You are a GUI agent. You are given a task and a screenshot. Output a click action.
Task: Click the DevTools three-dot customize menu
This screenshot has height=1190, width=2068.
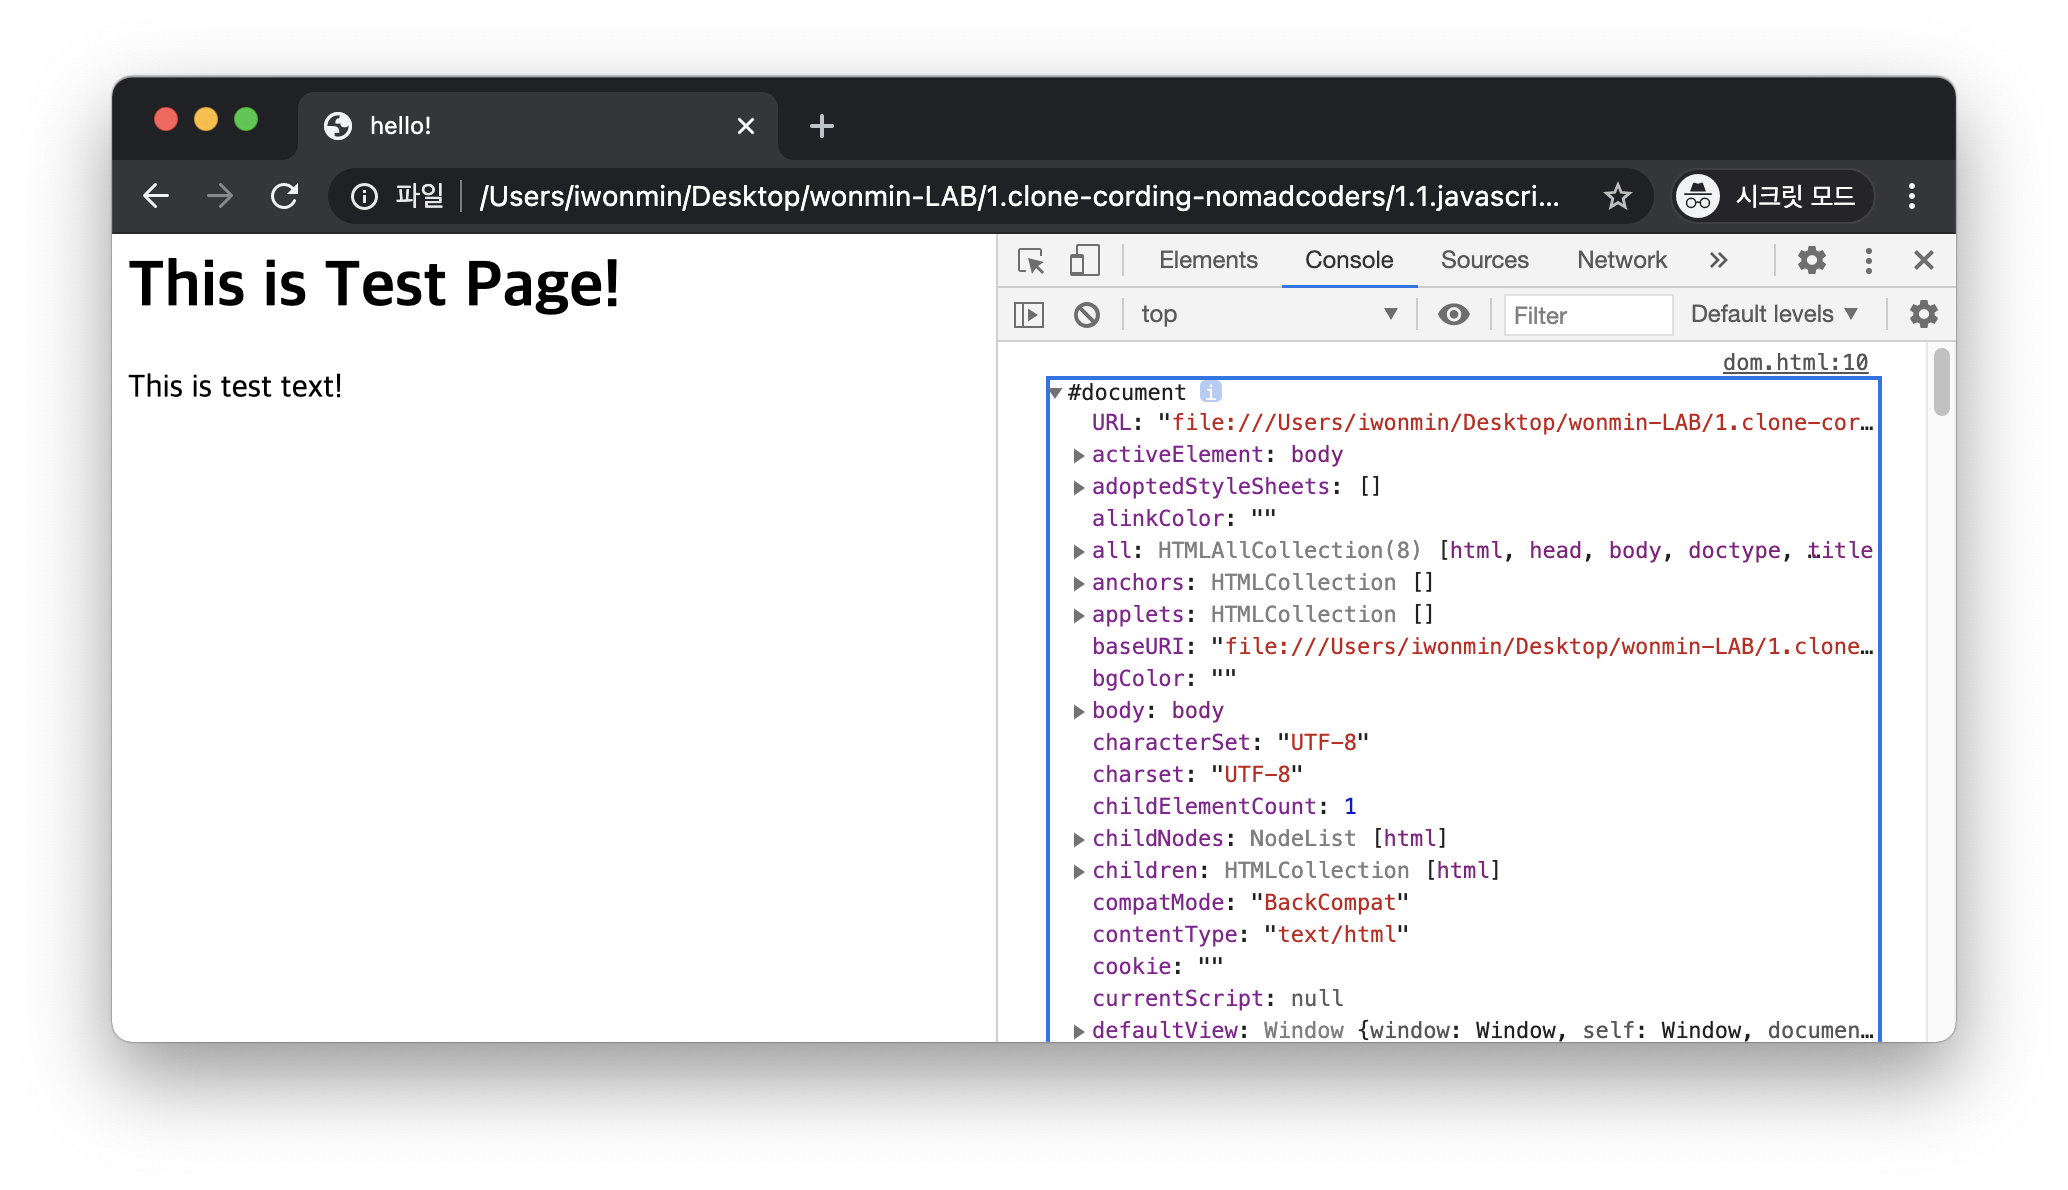point(1868,261)
